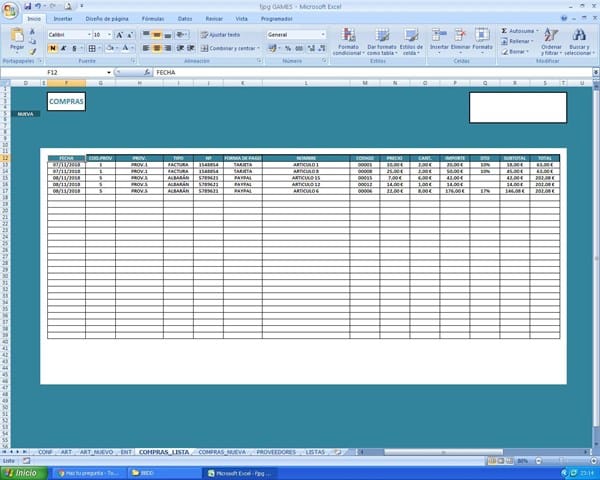This screenshot has width=600, height=480.
Task: Open the Rellenar dropdown
Action: click(x=517, y=41)
